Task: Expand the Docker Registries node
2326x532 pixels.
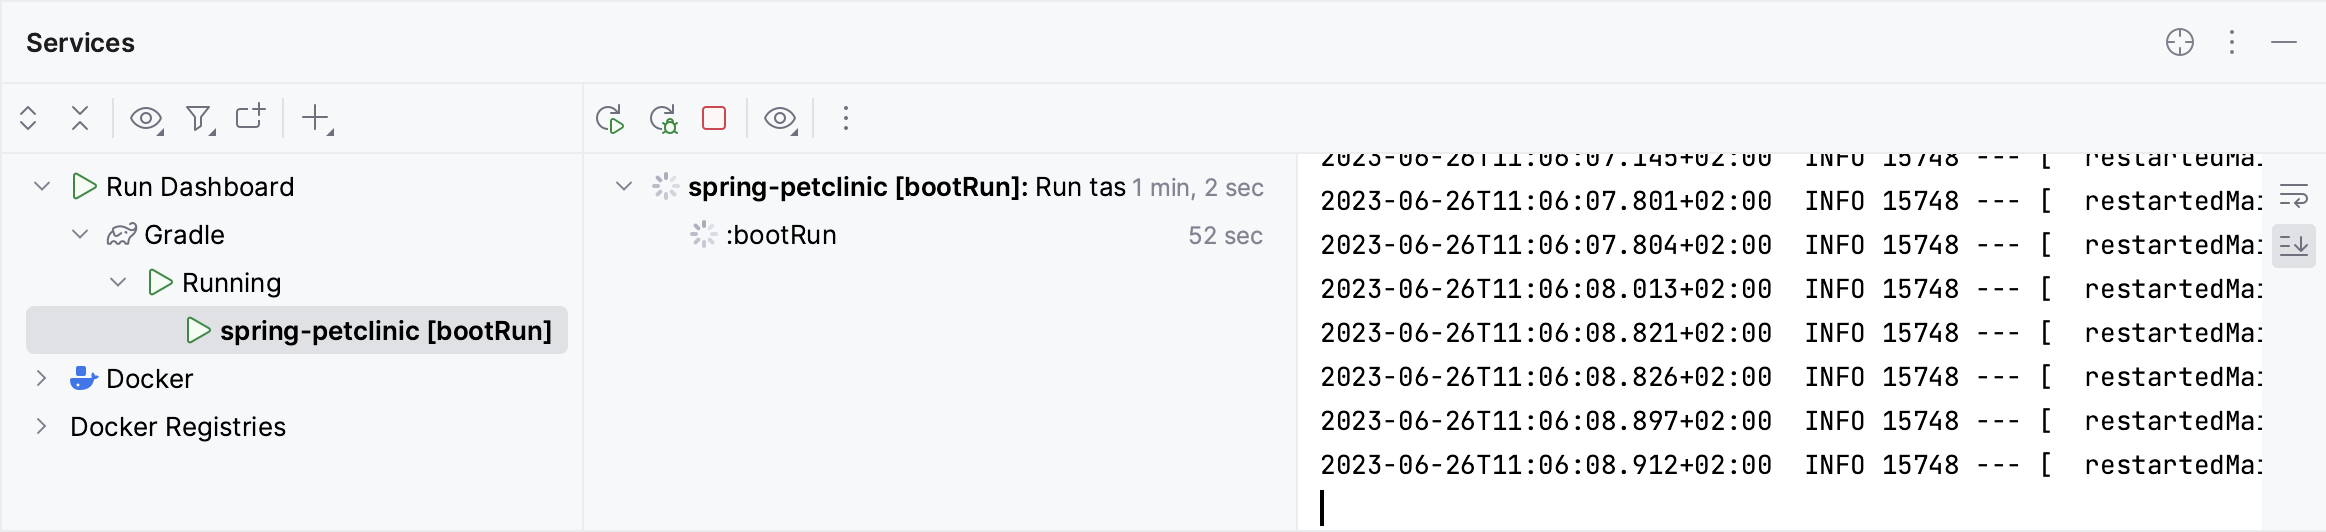Action: pyautogui.click(x=42, y=426)
